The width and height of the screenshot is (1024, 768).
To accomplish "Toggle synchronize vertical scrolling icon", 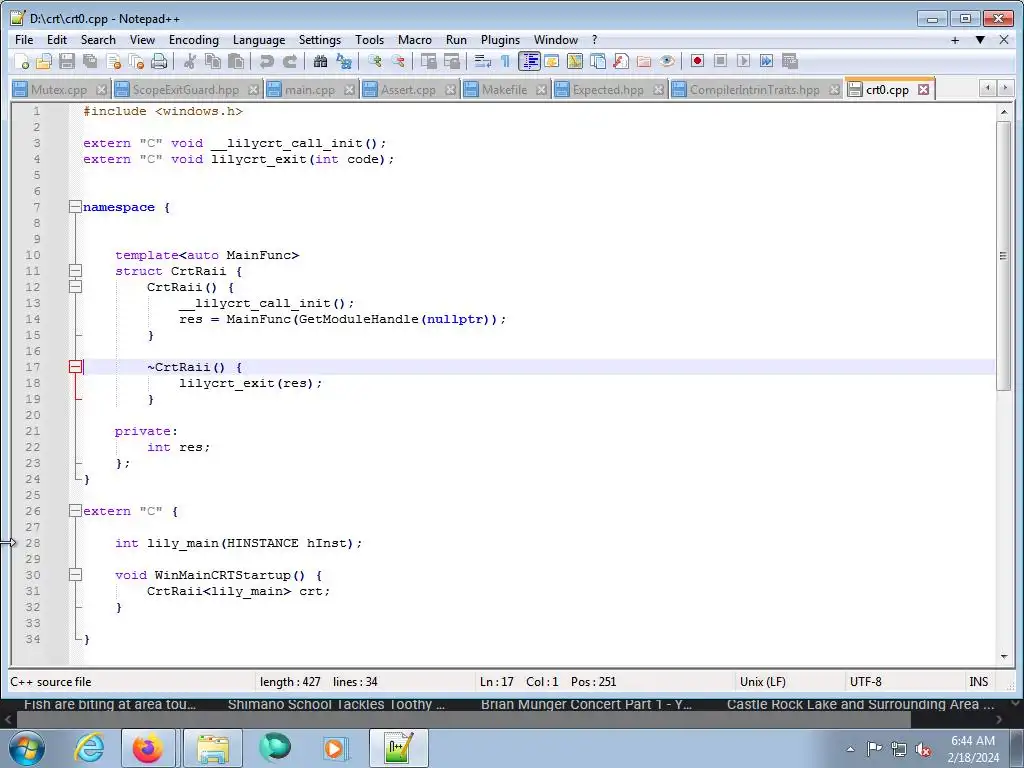I will [x=428, y=61].
